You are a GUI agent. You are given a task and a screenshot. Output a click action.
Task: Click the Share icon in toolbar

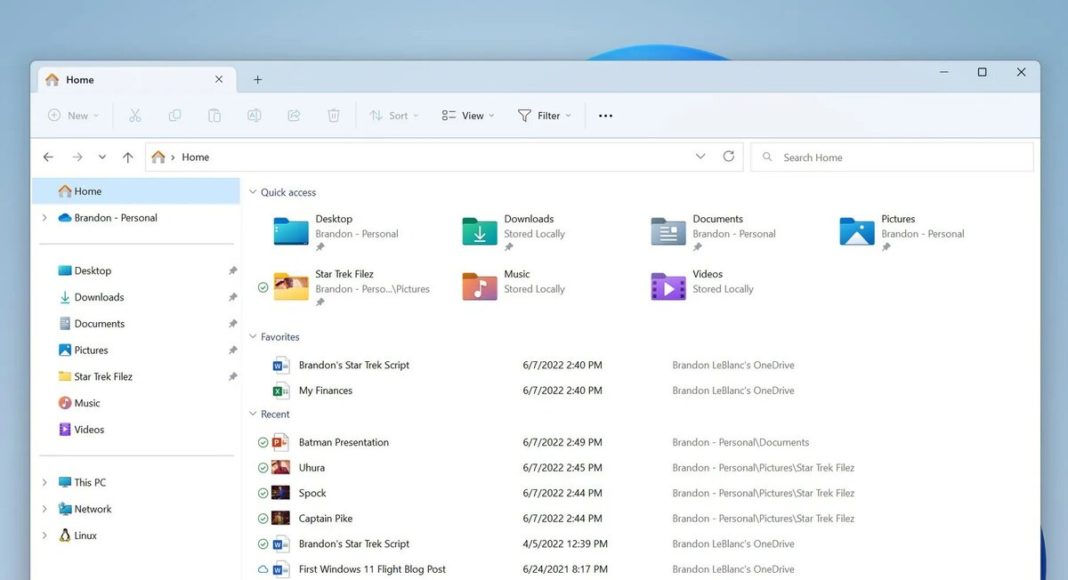click(x=294, y=116)
